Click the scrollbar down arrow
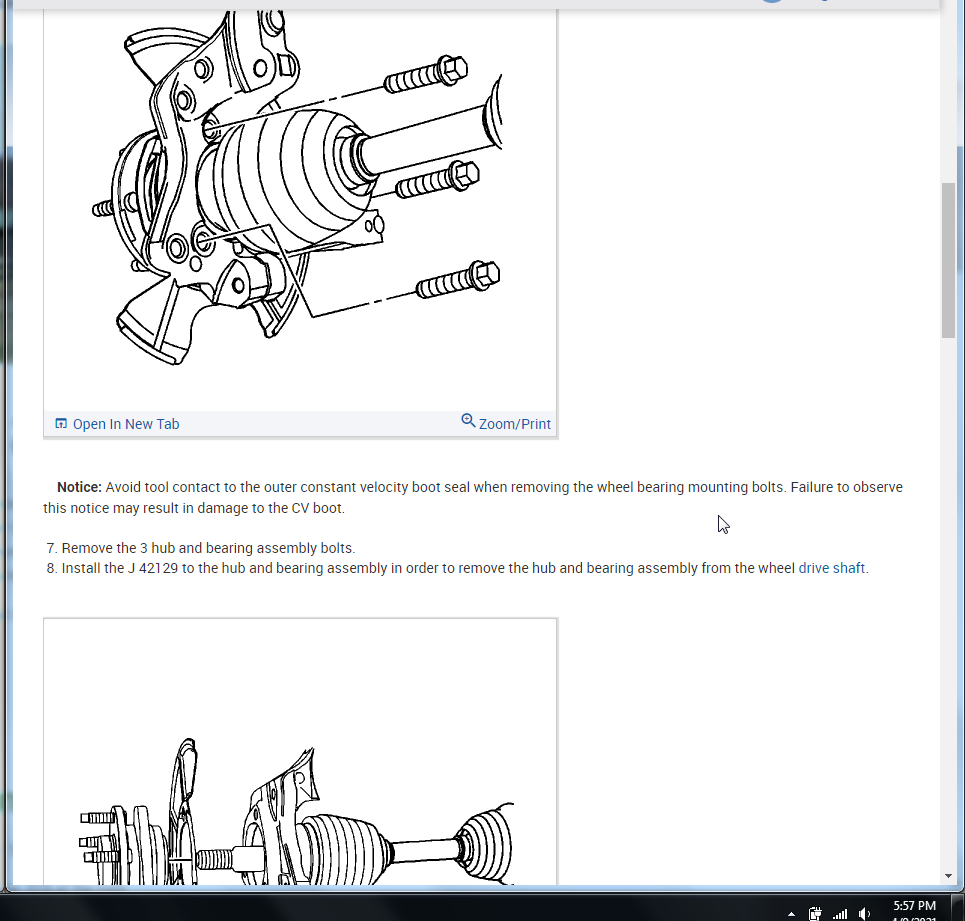 coord(948,875)
